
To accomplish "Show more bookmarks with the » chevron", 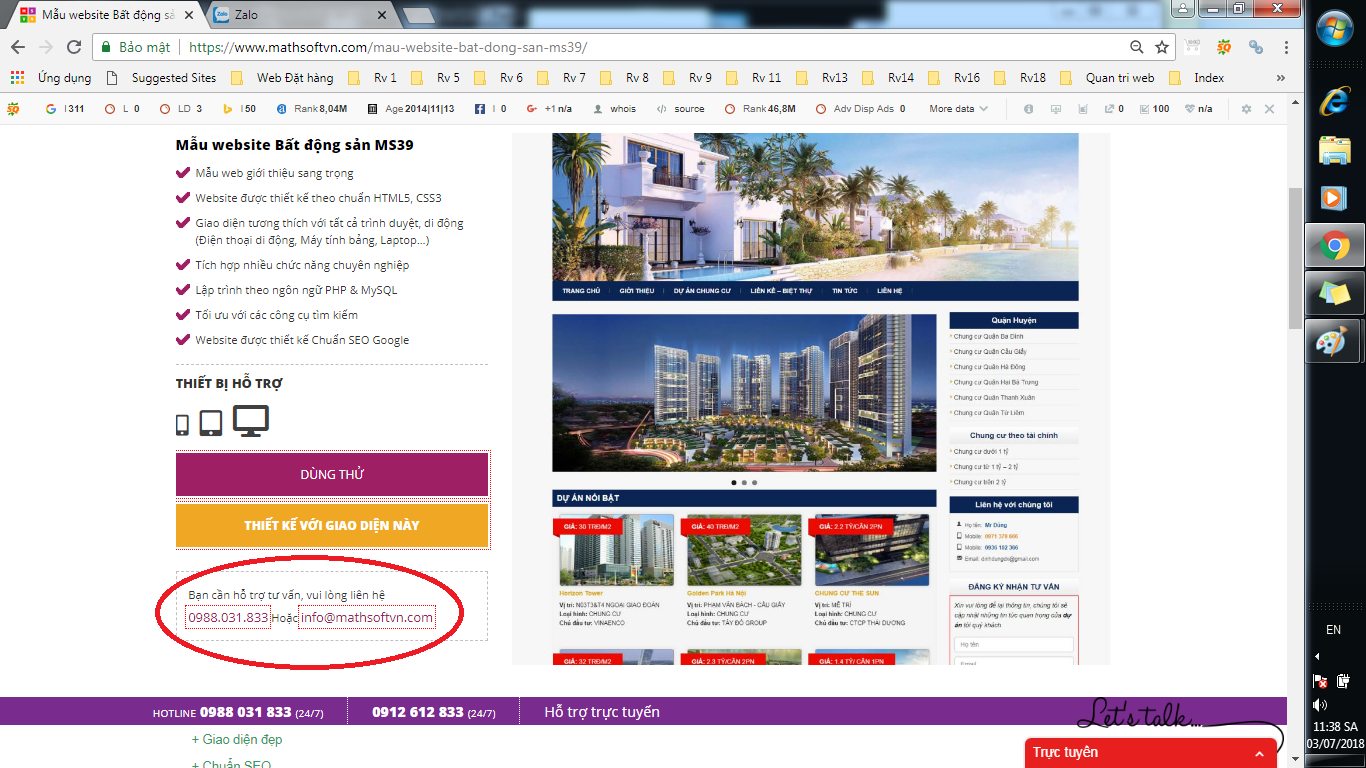I will (1281, 77).
